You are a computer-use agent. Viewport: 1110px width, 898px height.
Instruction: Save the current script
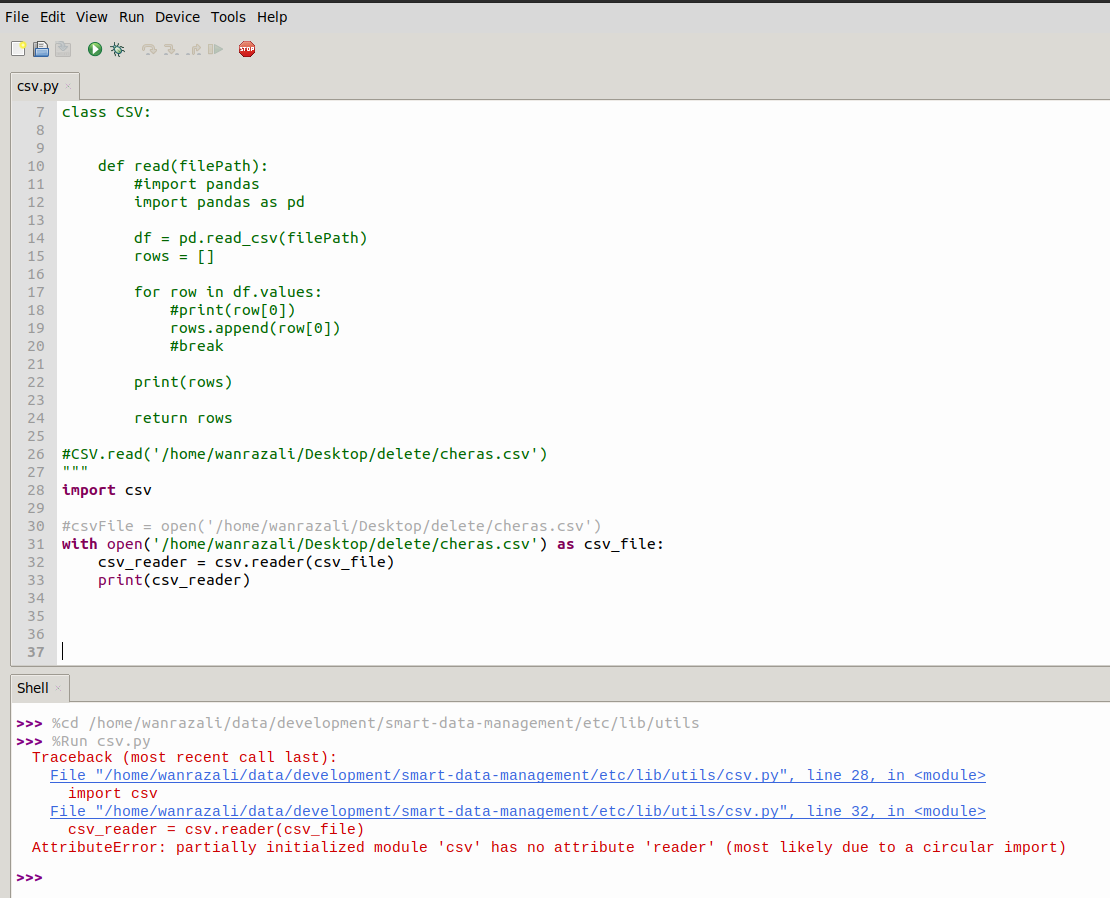pos(63,48)
